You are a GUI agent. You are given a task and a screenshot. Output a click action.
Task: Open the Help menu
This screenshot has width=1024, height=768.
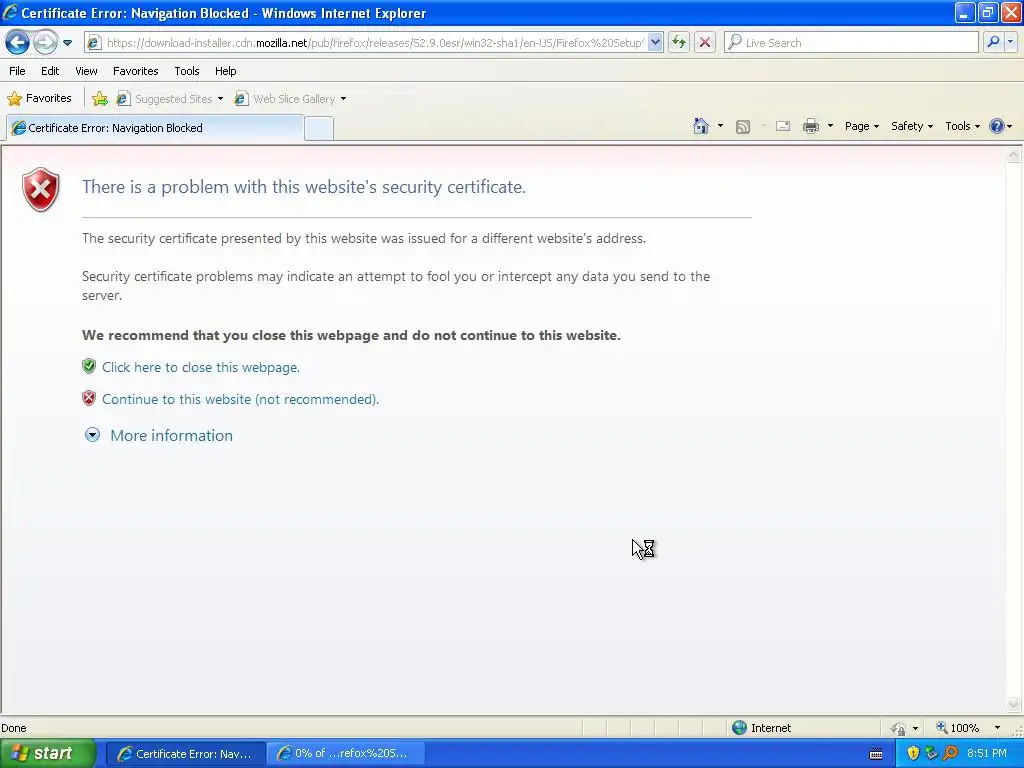coord(225,71)
